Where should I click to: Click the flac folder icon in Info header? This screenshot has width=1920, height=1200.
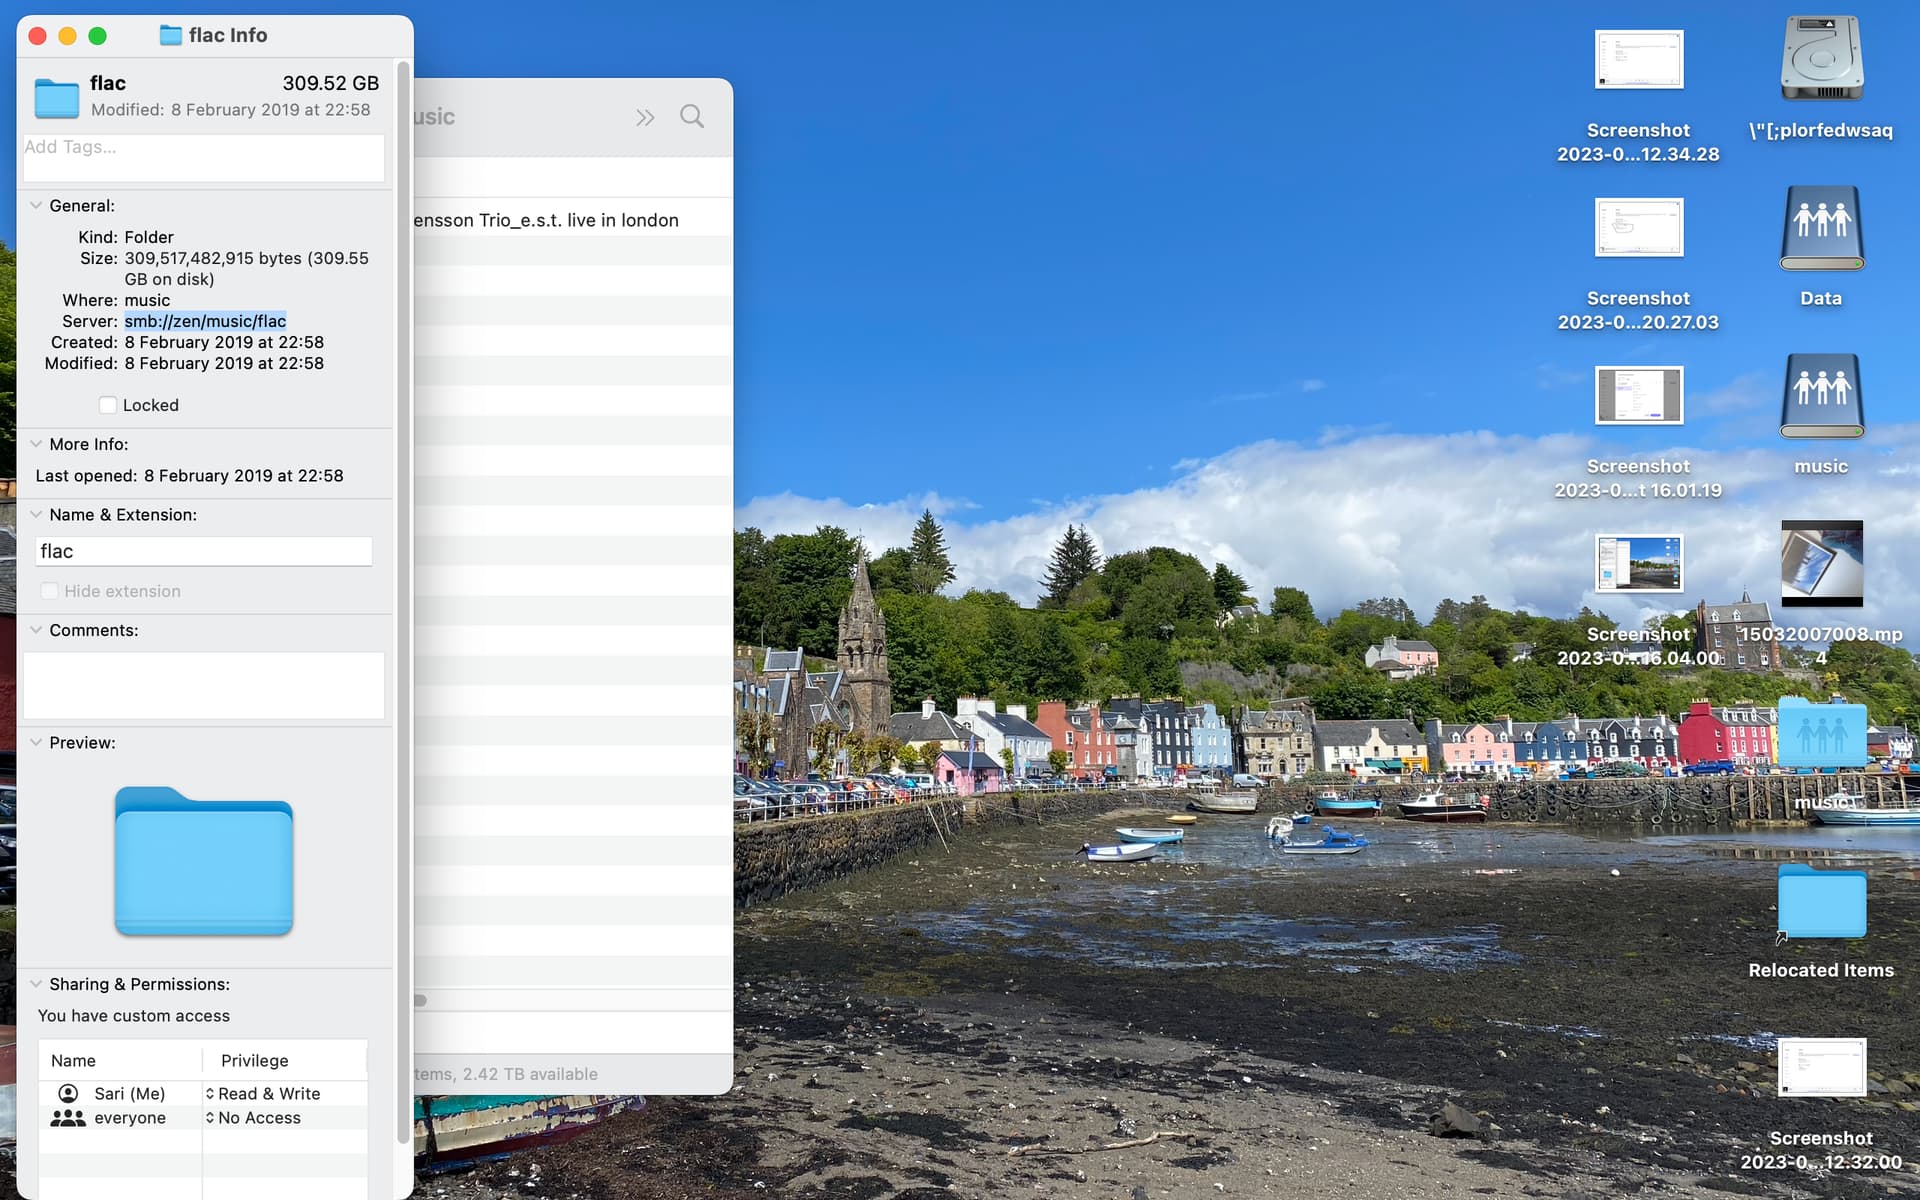(x=56, y=97)
